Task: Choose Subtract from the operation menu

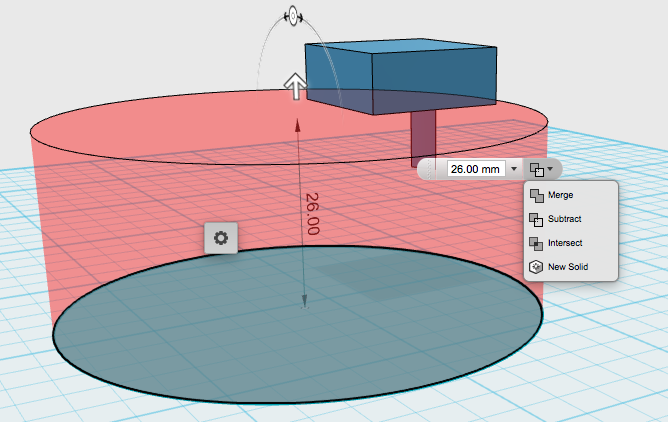Action: tap(571, 219)
